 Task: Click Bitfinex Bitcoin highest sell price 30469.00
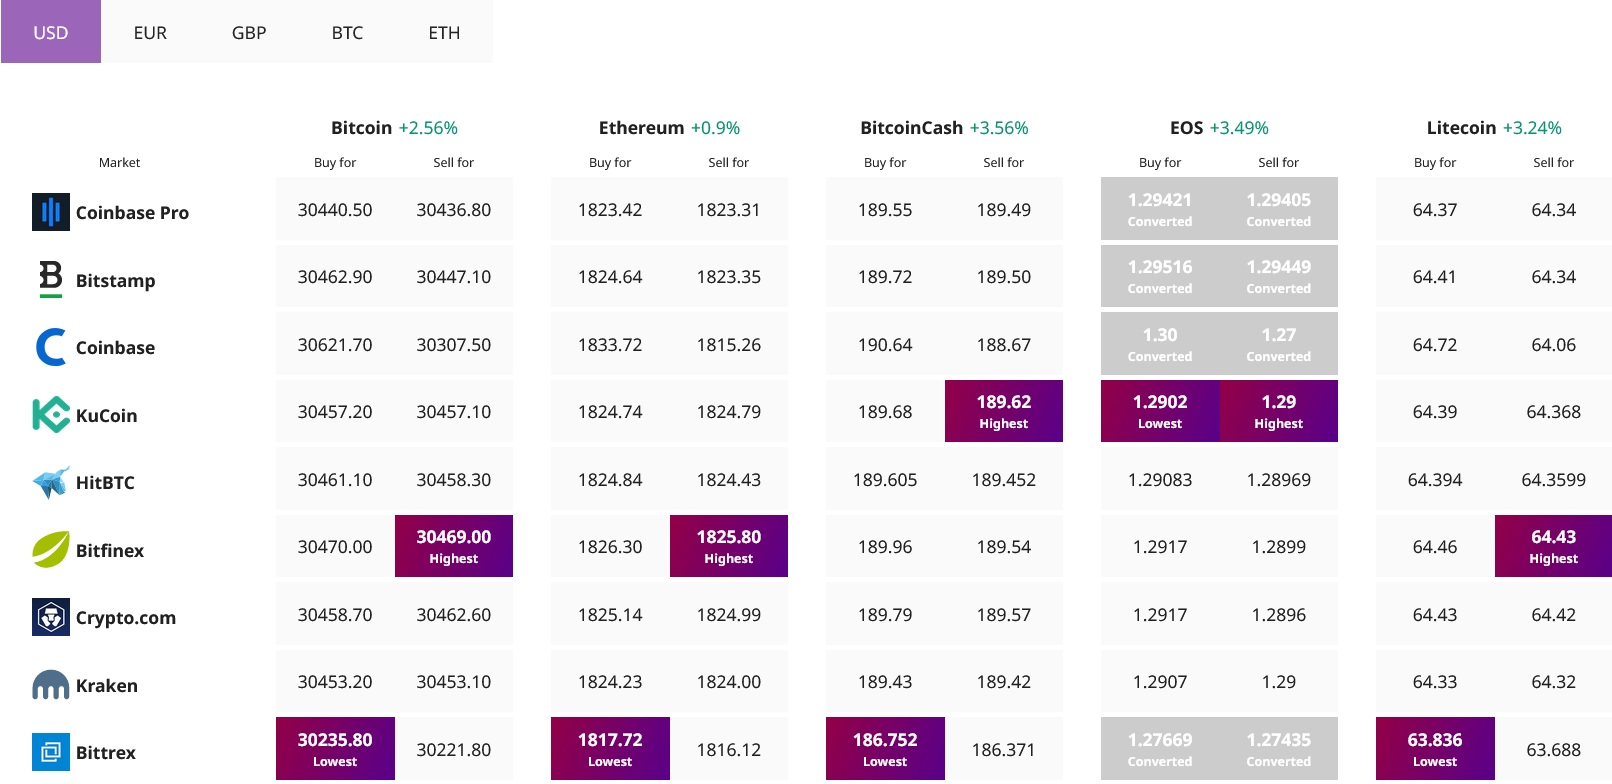[454, 546]
